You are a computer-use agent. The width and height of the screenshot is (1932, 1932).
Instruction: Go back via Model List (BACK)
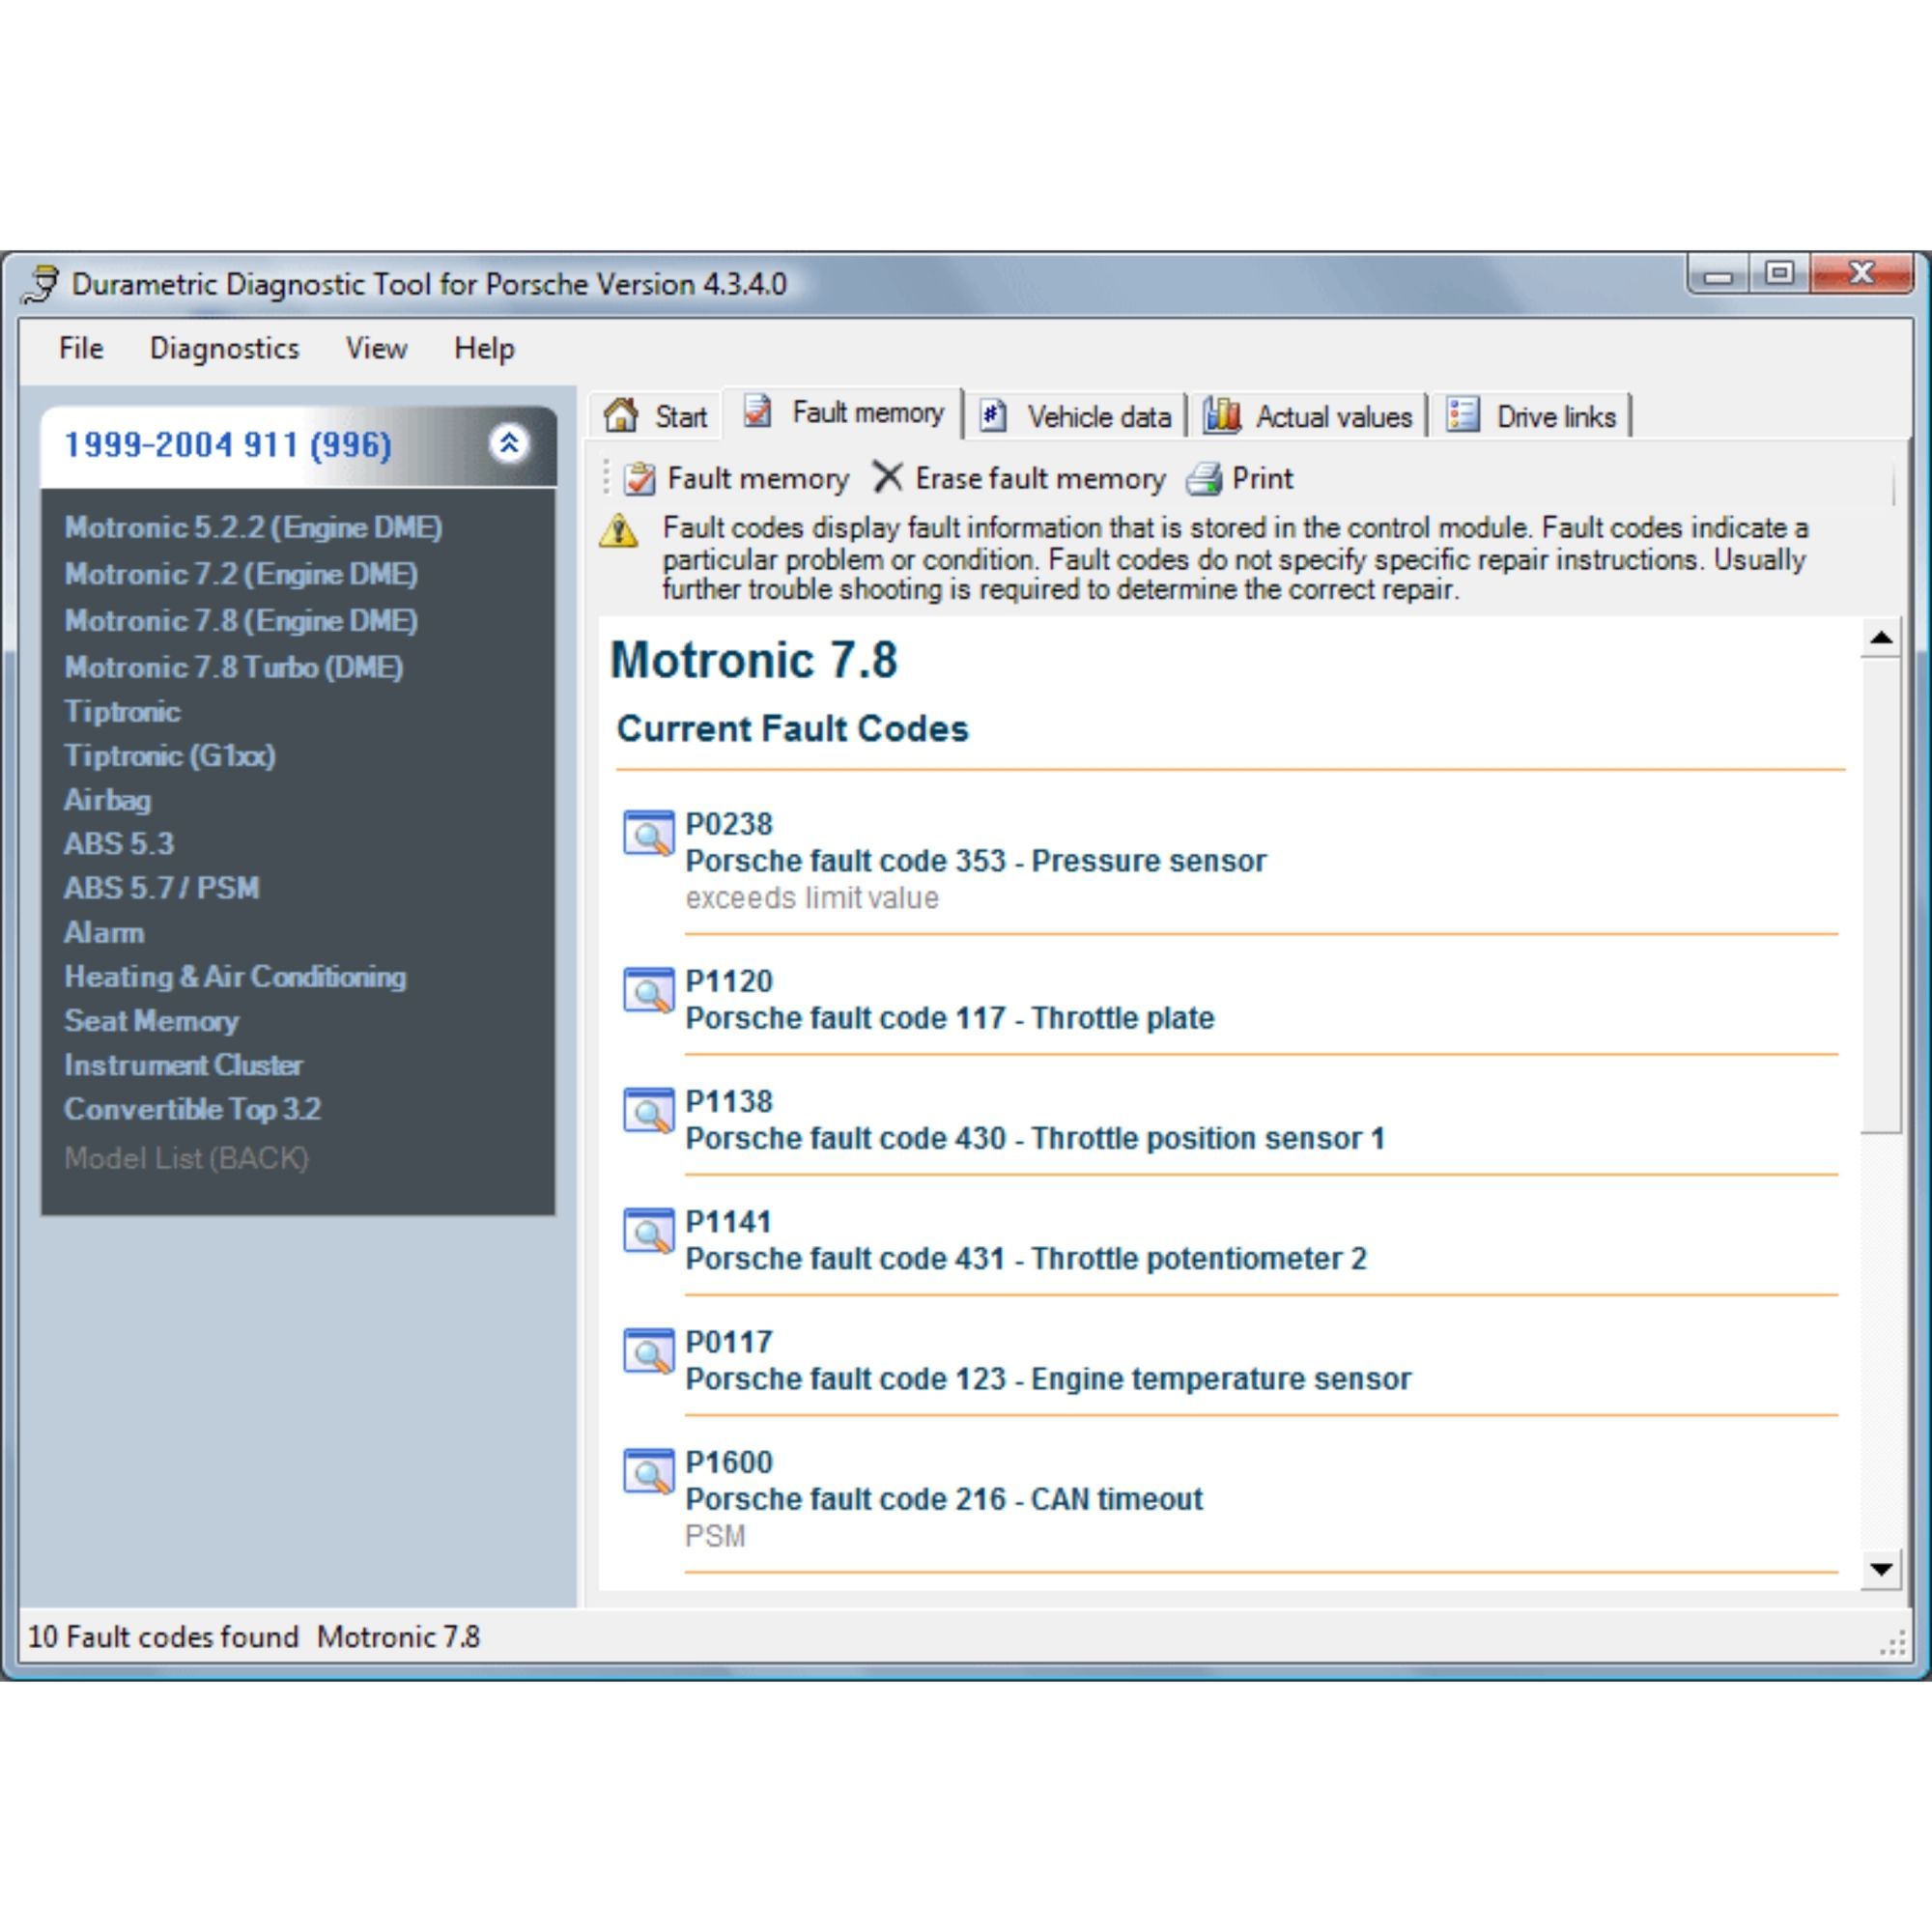coord(187,1158)
